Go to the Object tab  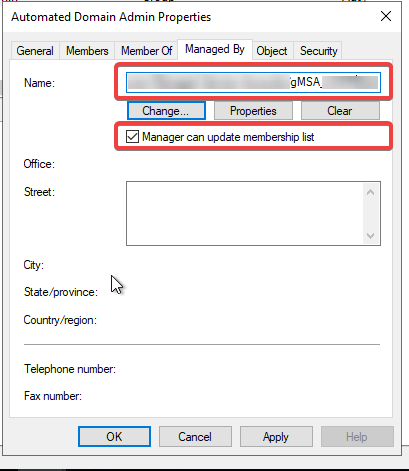click(272, 51)
